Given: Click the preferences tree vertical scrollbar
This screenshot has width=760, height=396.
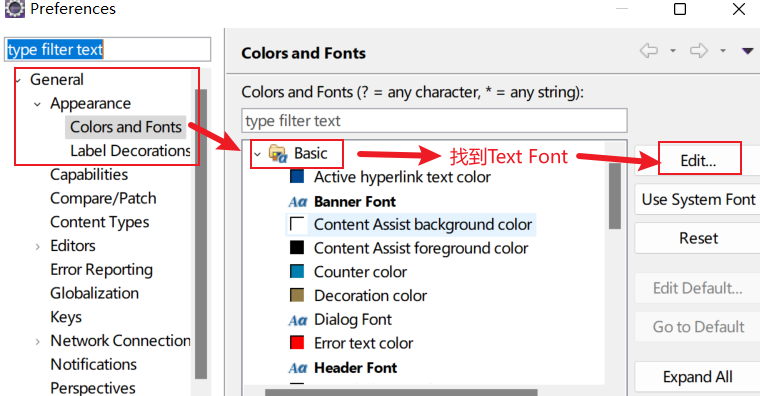Looking at the screenshot, I should pyautogui.click(x=201, y=234).
